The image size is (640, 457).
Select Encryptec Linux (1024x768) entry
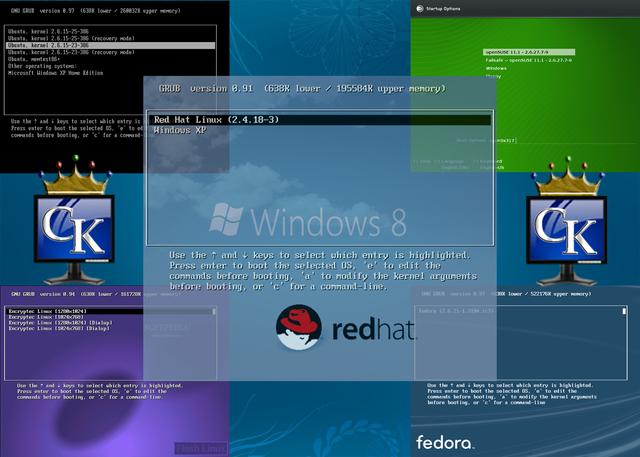[46, 317]
